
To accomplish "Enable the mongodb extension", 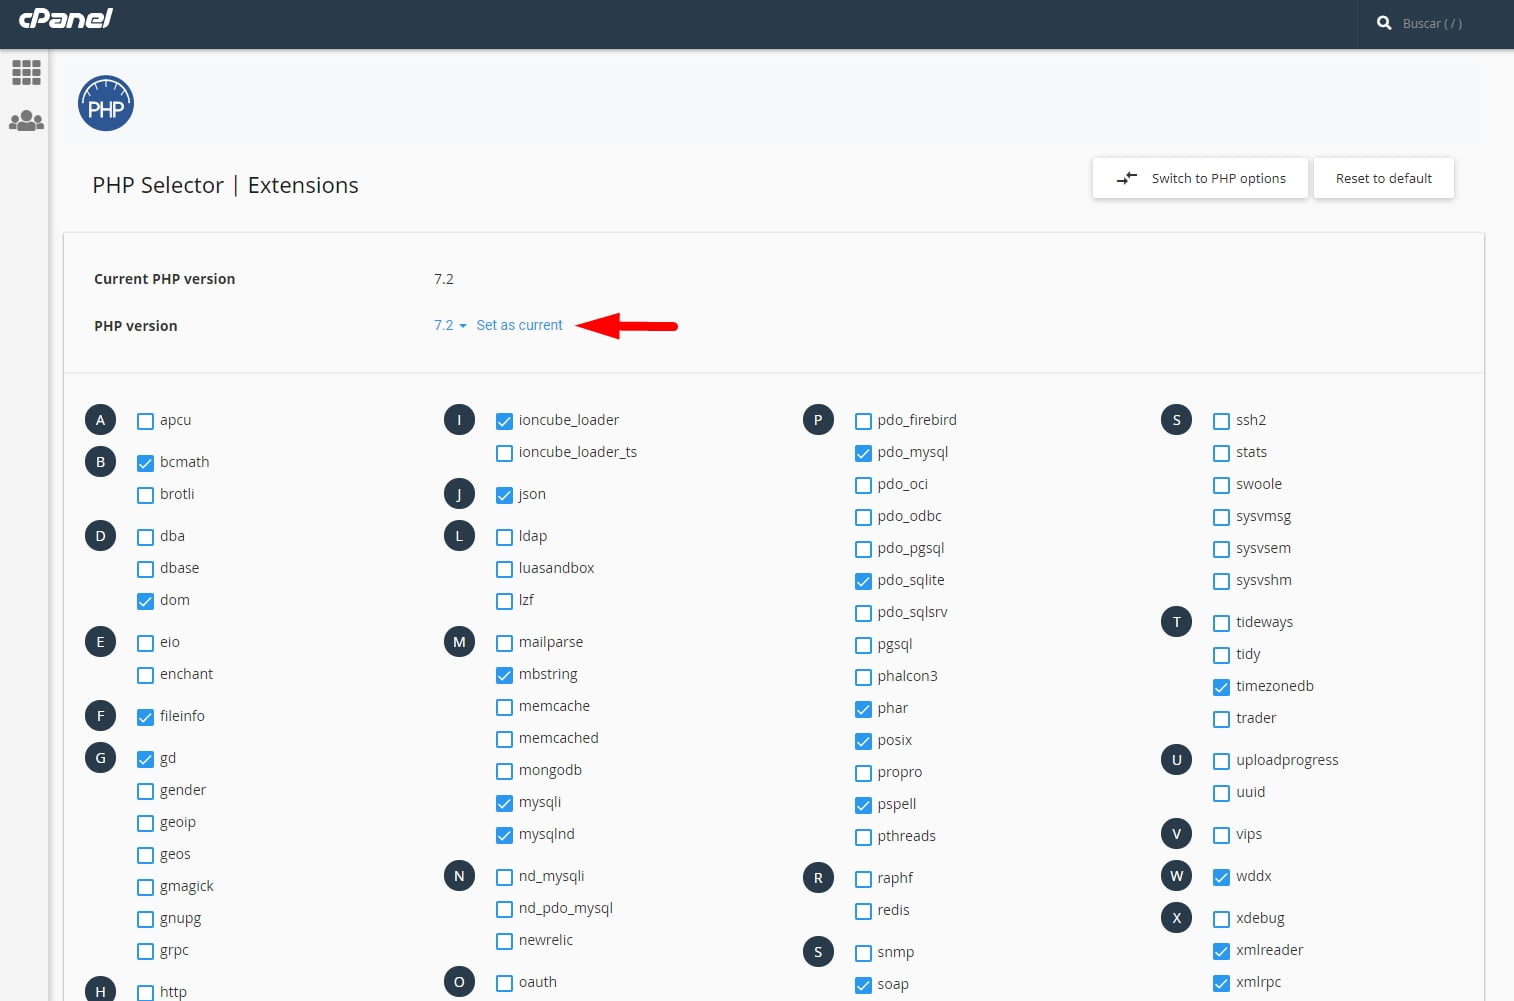I will click(x=504, y=771).
